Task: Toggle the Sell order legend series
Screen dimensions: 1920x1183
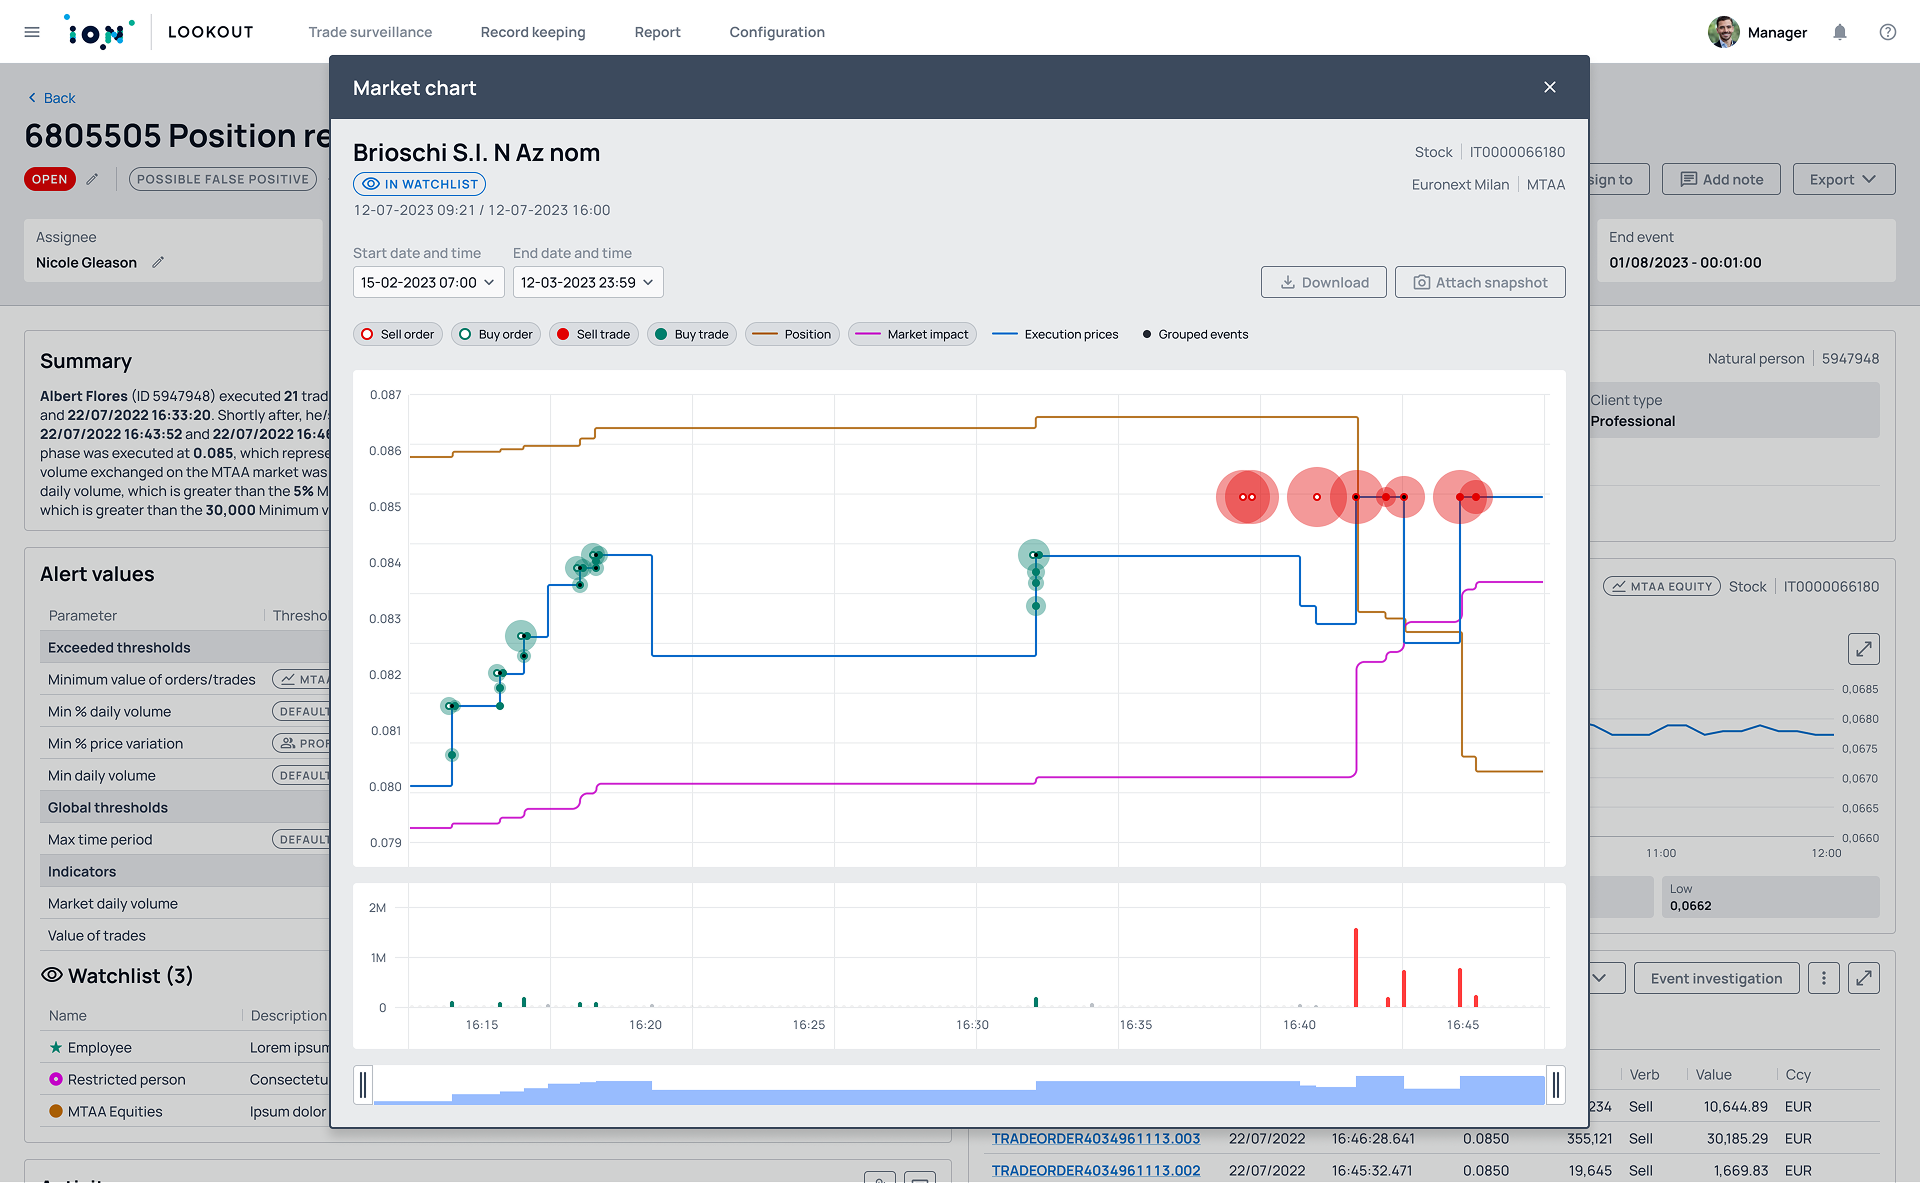Action: (398, 334)
